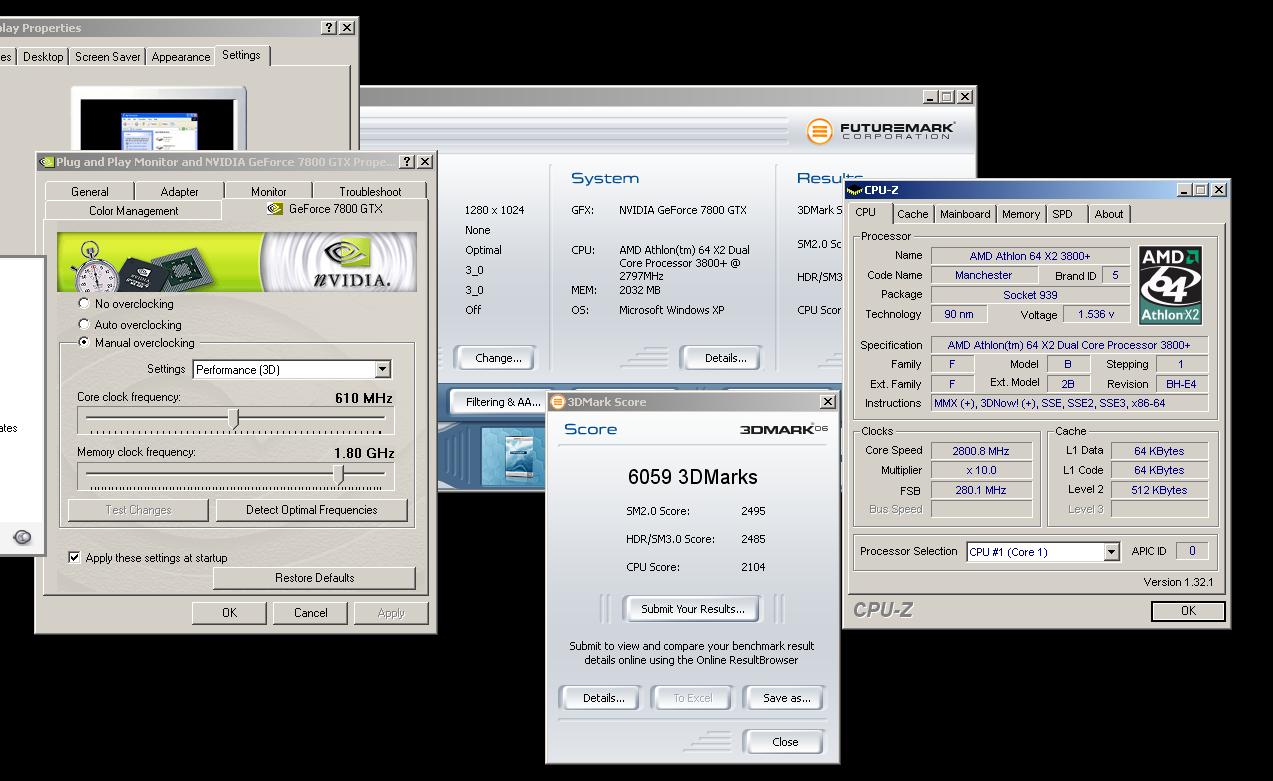
Task: Click the CPU Score 2104 value
Action: pyautogui.click(x=753, y=567)
